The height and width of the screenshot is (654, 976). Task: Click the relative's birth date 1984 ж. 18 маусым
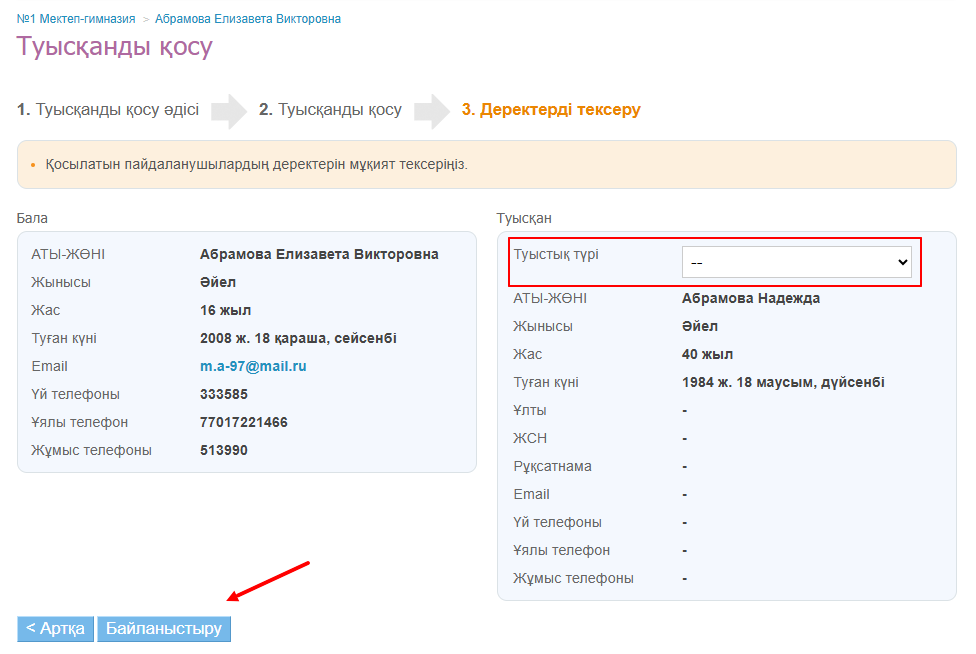783,382
